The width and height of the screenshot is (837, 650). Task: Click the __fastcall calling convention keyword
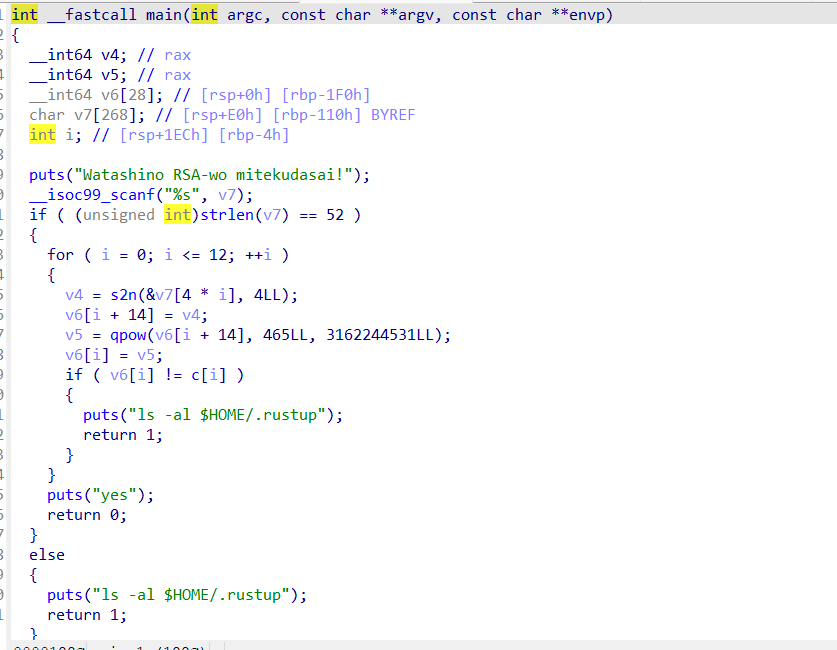[x=92, y=15]
